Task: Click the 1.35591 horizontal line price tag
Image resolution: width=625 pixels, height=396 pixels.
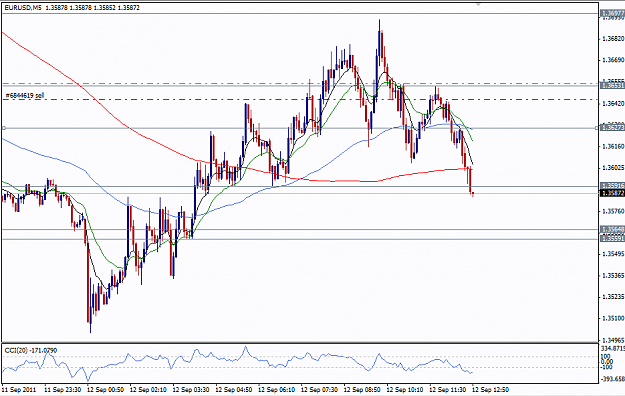Action: [612, 238]
